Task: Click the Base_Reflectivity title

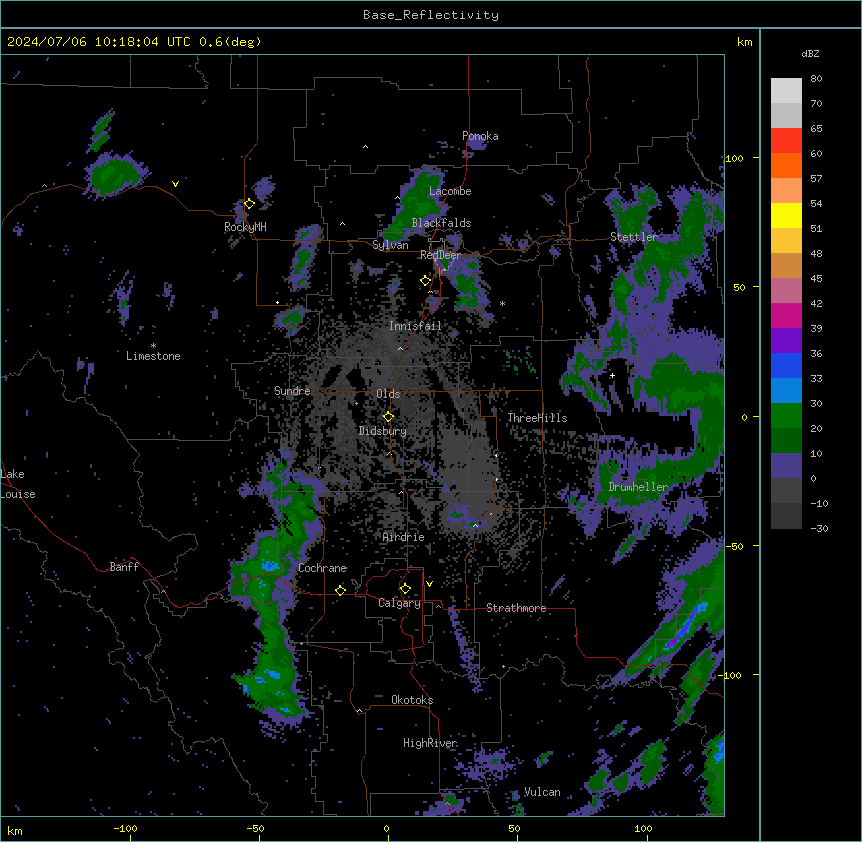Action: point(431,15)
